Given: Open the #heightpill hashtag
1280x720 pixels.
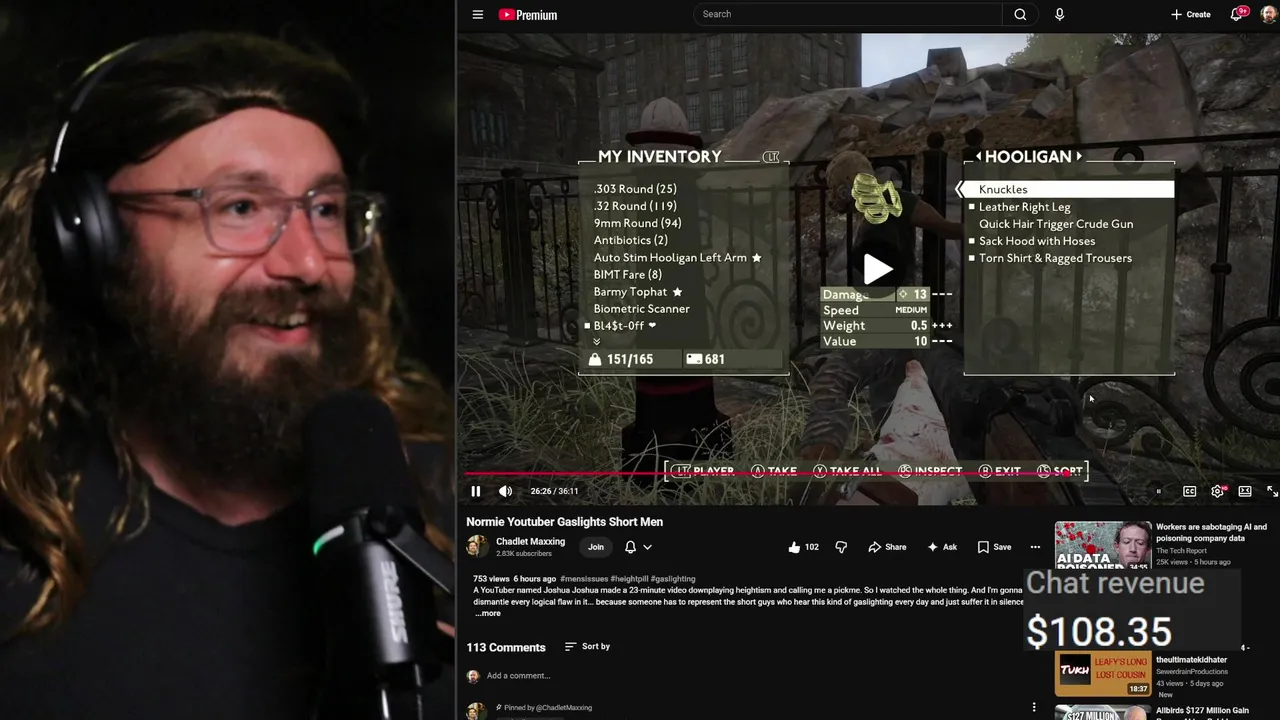Looking at the screenshot, I should tap(629, 579).
